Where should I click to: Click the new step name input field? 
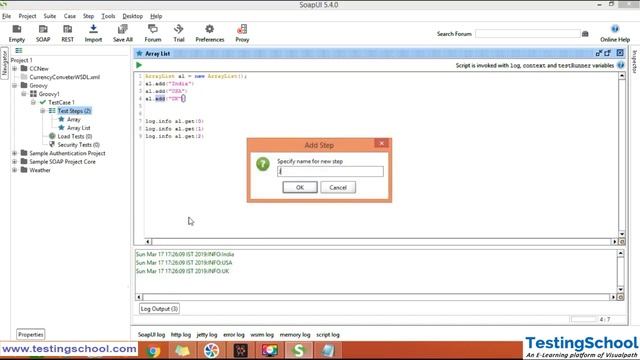[330, 171]
